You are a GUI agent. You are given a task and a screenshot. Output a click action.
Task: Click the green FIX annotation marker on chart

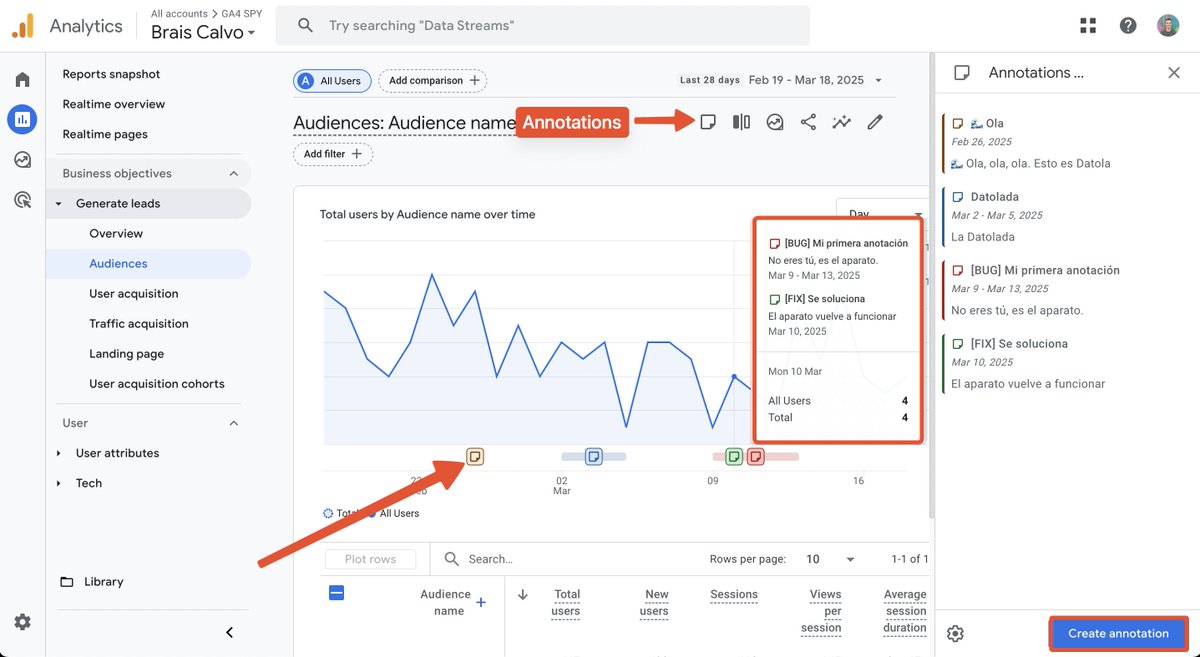pyautogui.click(x=734, y=457)
